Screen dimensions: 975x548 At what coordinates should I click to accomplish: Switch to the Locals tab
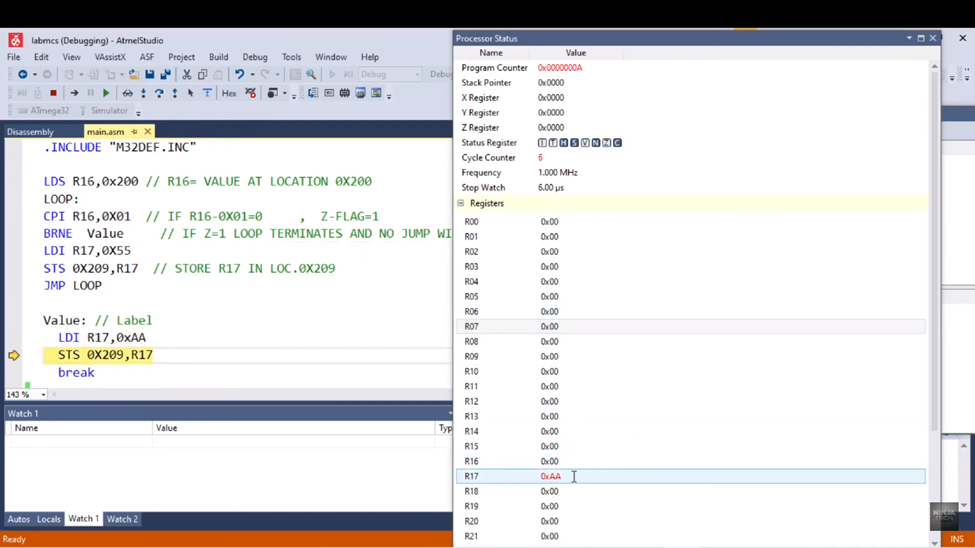[49, 519]
